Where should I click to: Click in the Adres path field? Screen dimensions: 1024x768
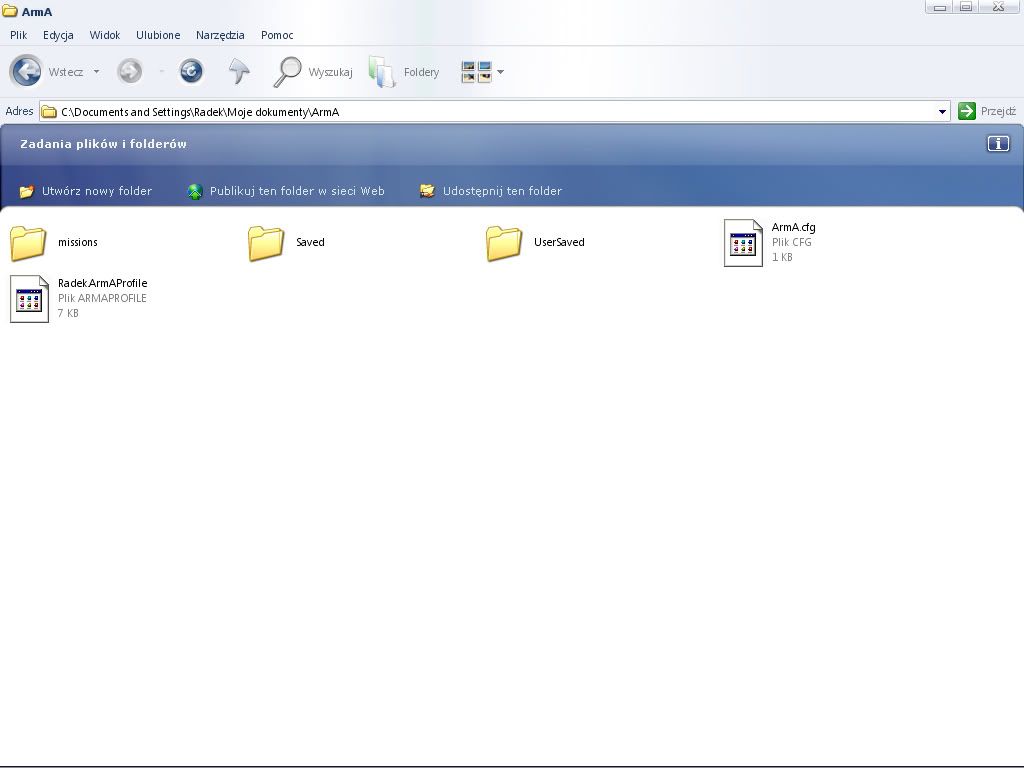click(494, 112)
